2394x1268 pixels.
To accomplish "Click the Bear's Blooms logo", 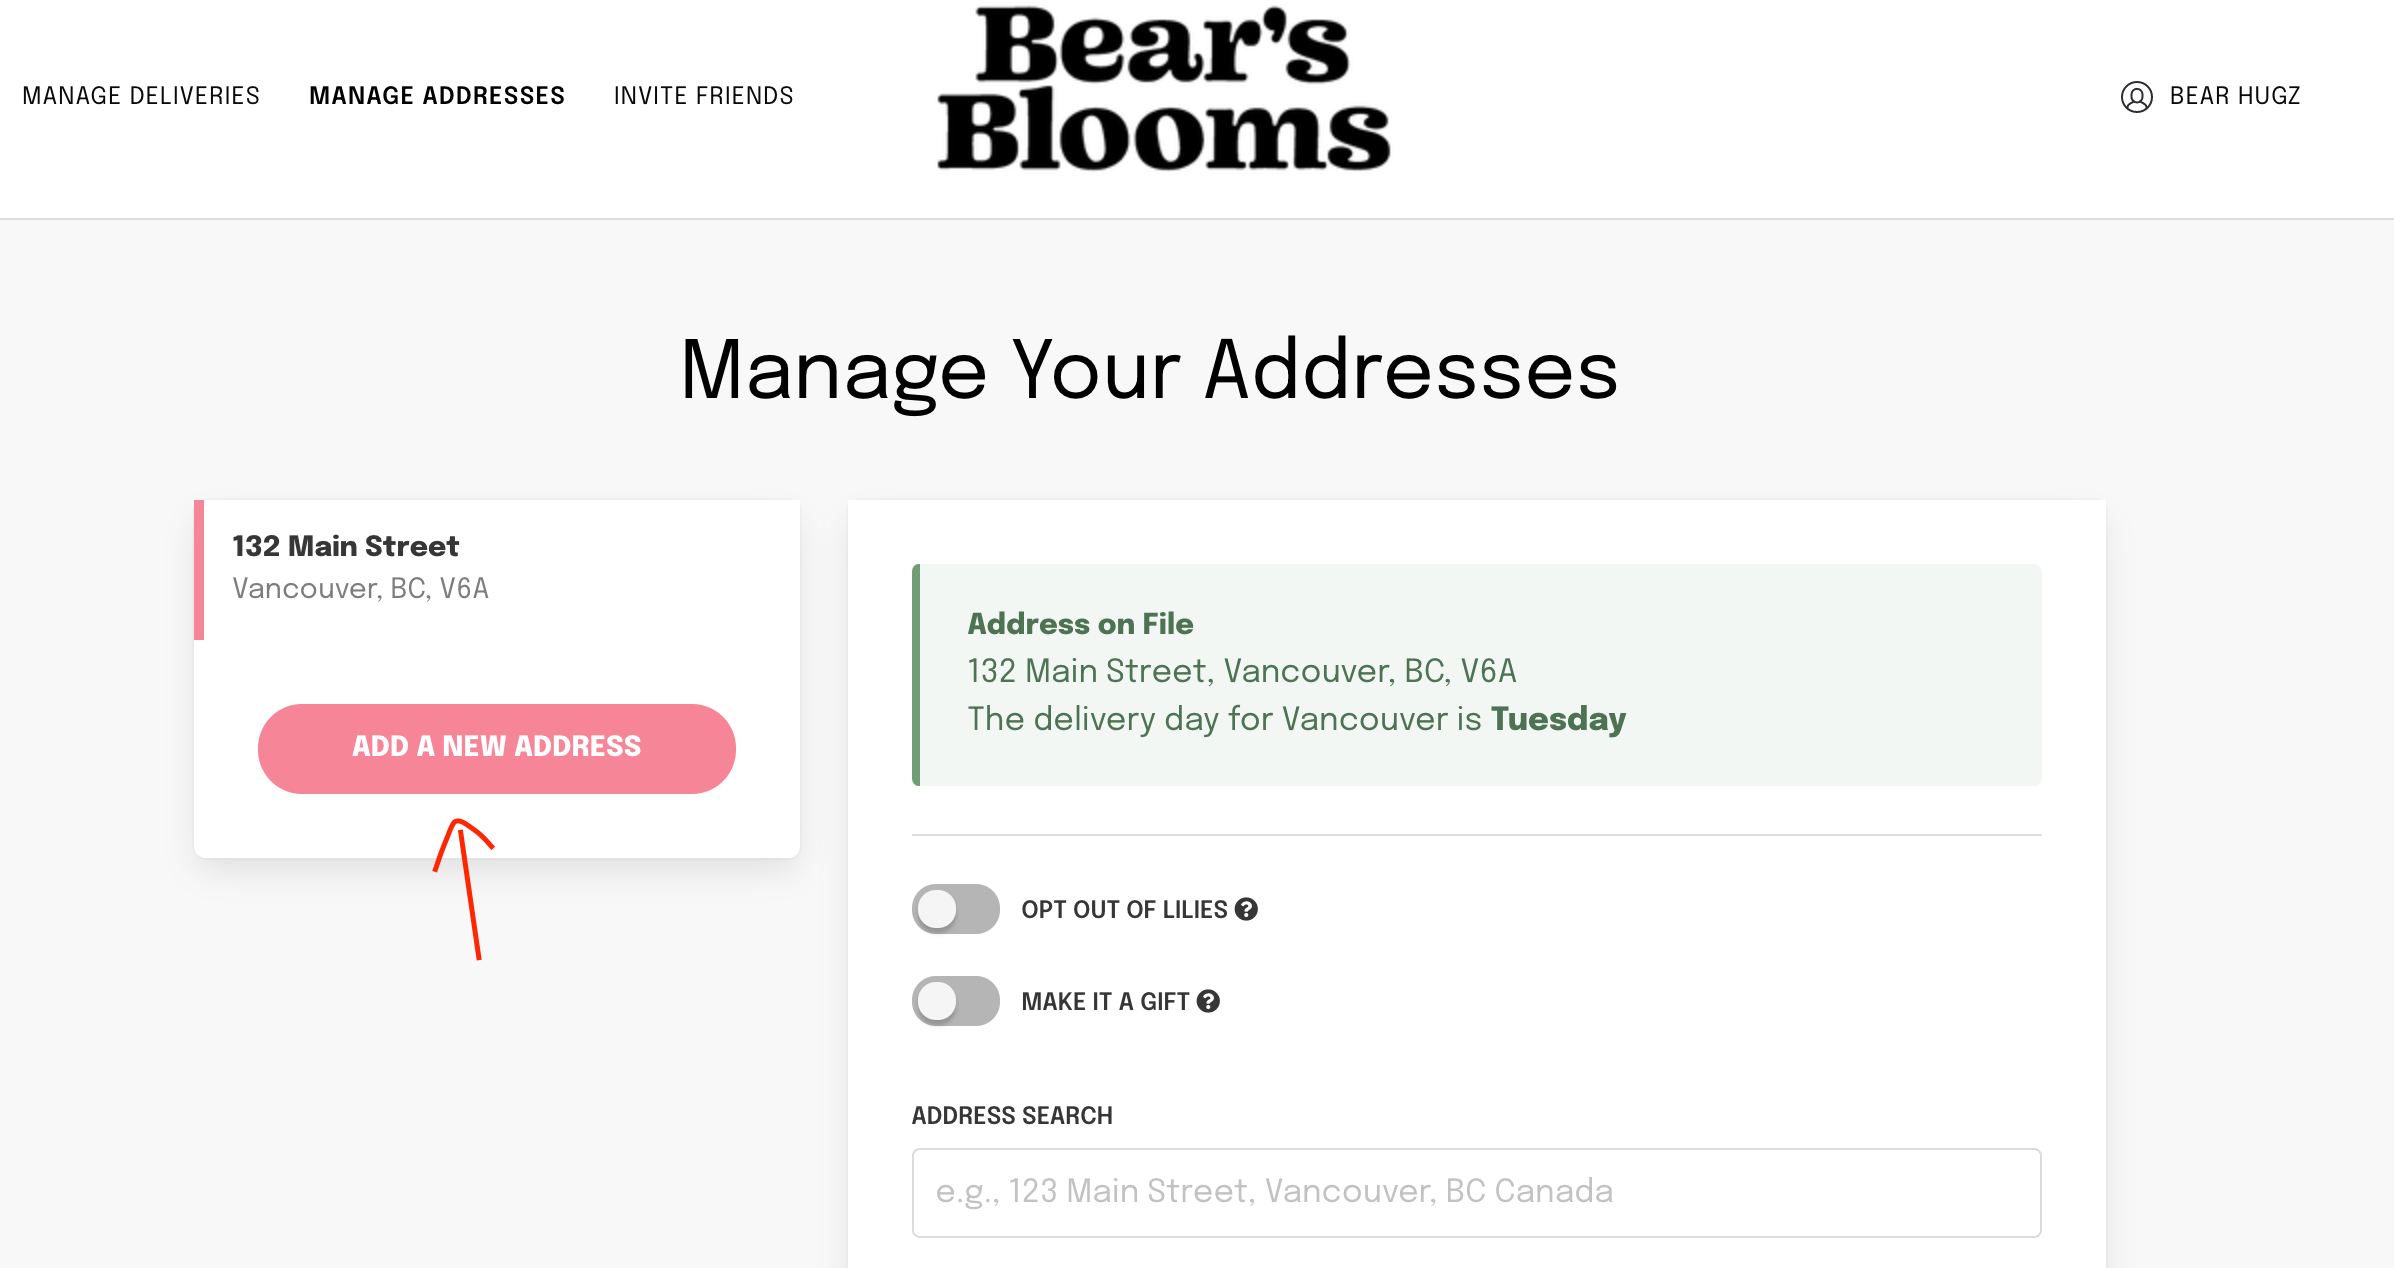I will (x=1163, y=90).
